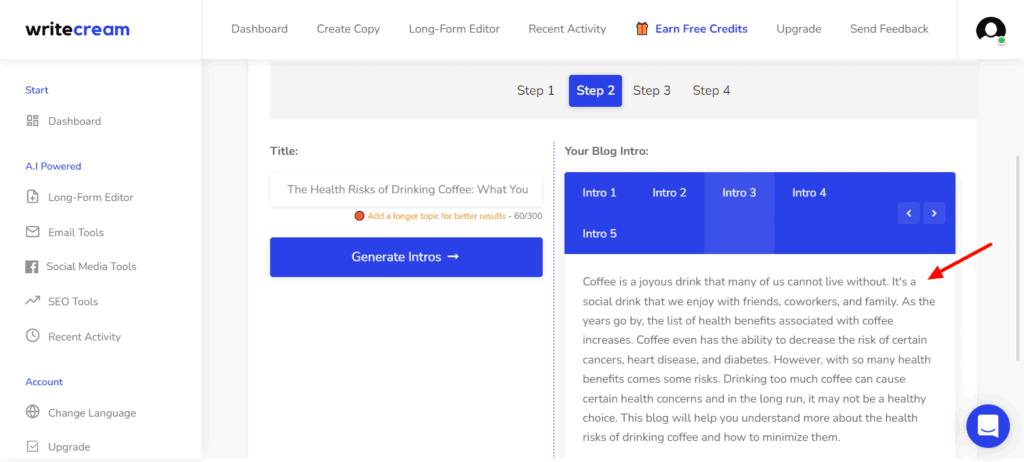
Task: Click the Upgrade checkbox icon in sidebar
Action: 32,447
